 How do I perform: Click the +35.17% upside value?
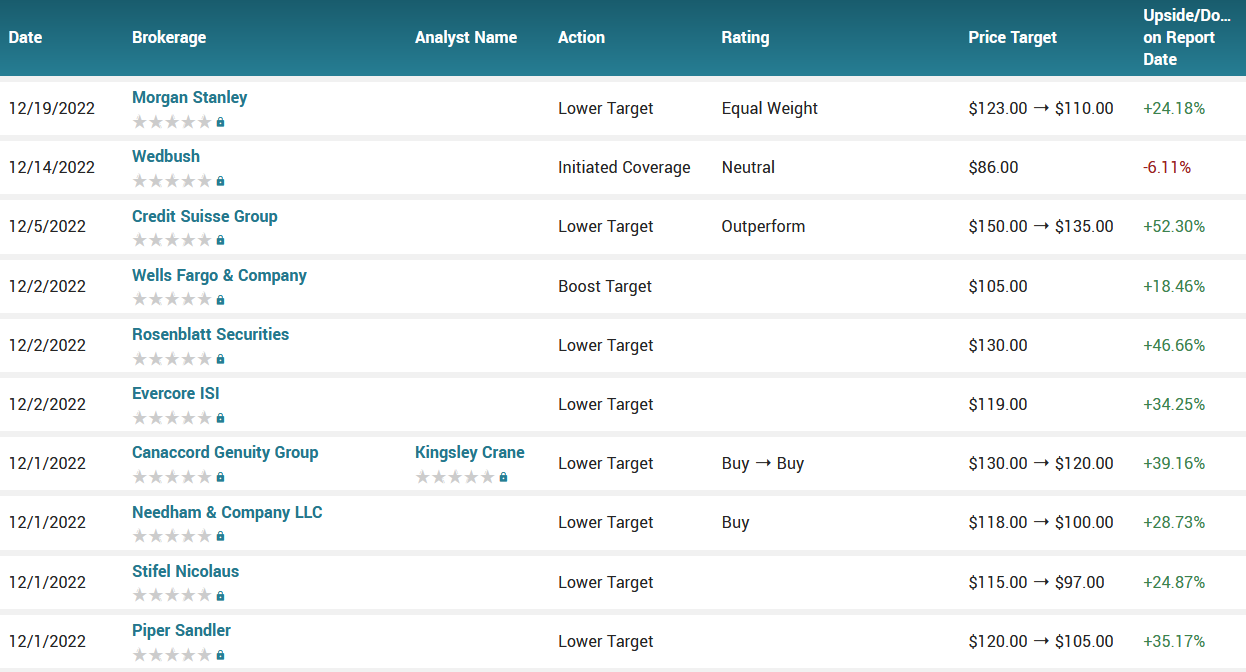tap(1174, 641)
